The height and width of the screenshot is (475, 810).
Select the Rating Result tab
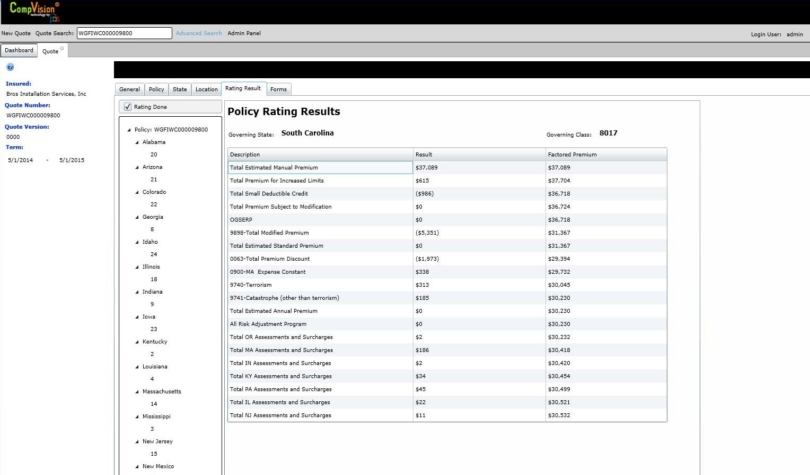tap(243, 88)
